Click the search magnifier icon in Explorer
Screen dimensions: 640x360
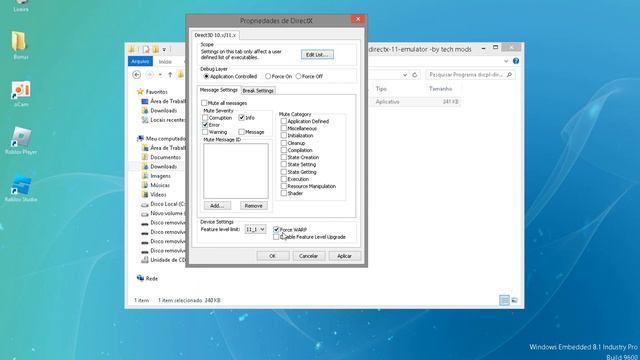[x=509, y=75]
